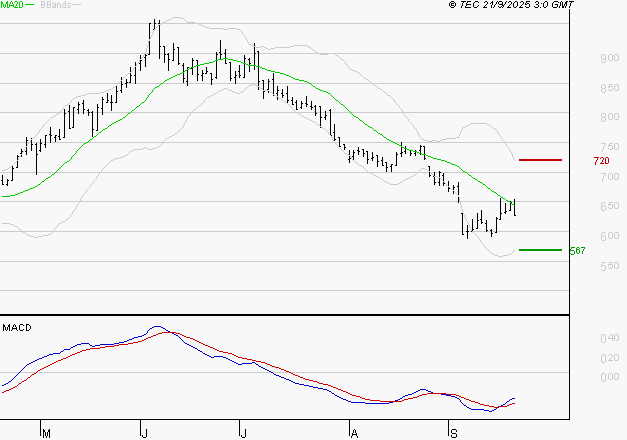Click the BBands legend label
The width and height of the screenshot is (627, 440).
56,5
